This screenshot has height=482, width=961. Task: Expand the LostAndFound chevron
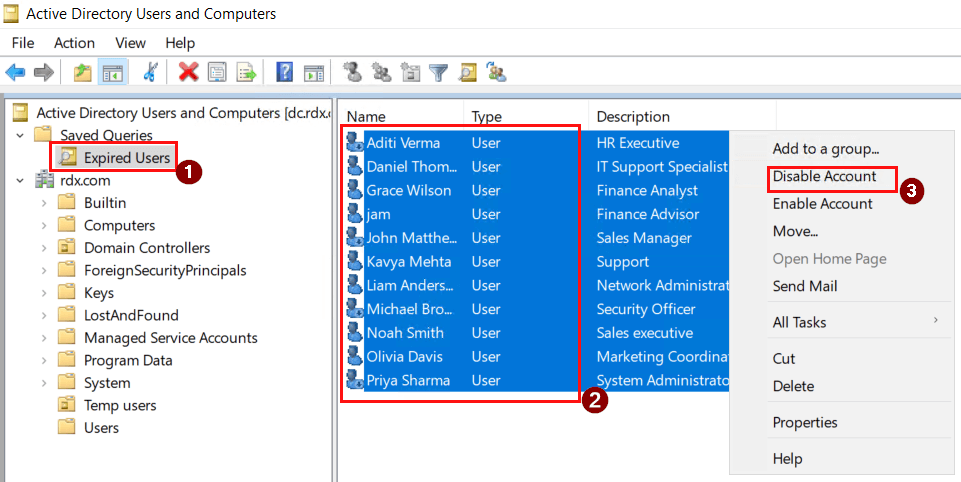[x=44, y=315]
